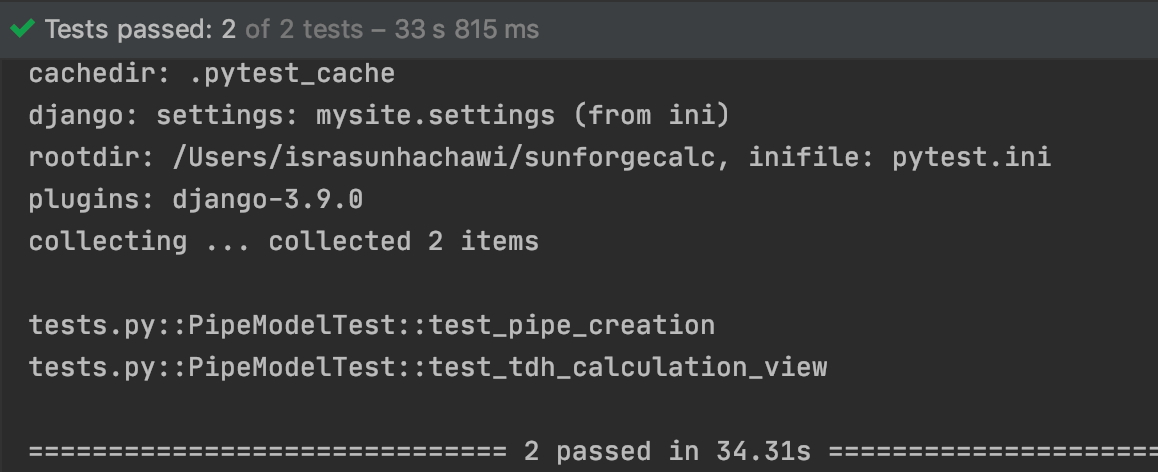This screenshot has height=472, width=1158.
Task: Click the 'of 2 tests' count text
Action: coord(304,30)
